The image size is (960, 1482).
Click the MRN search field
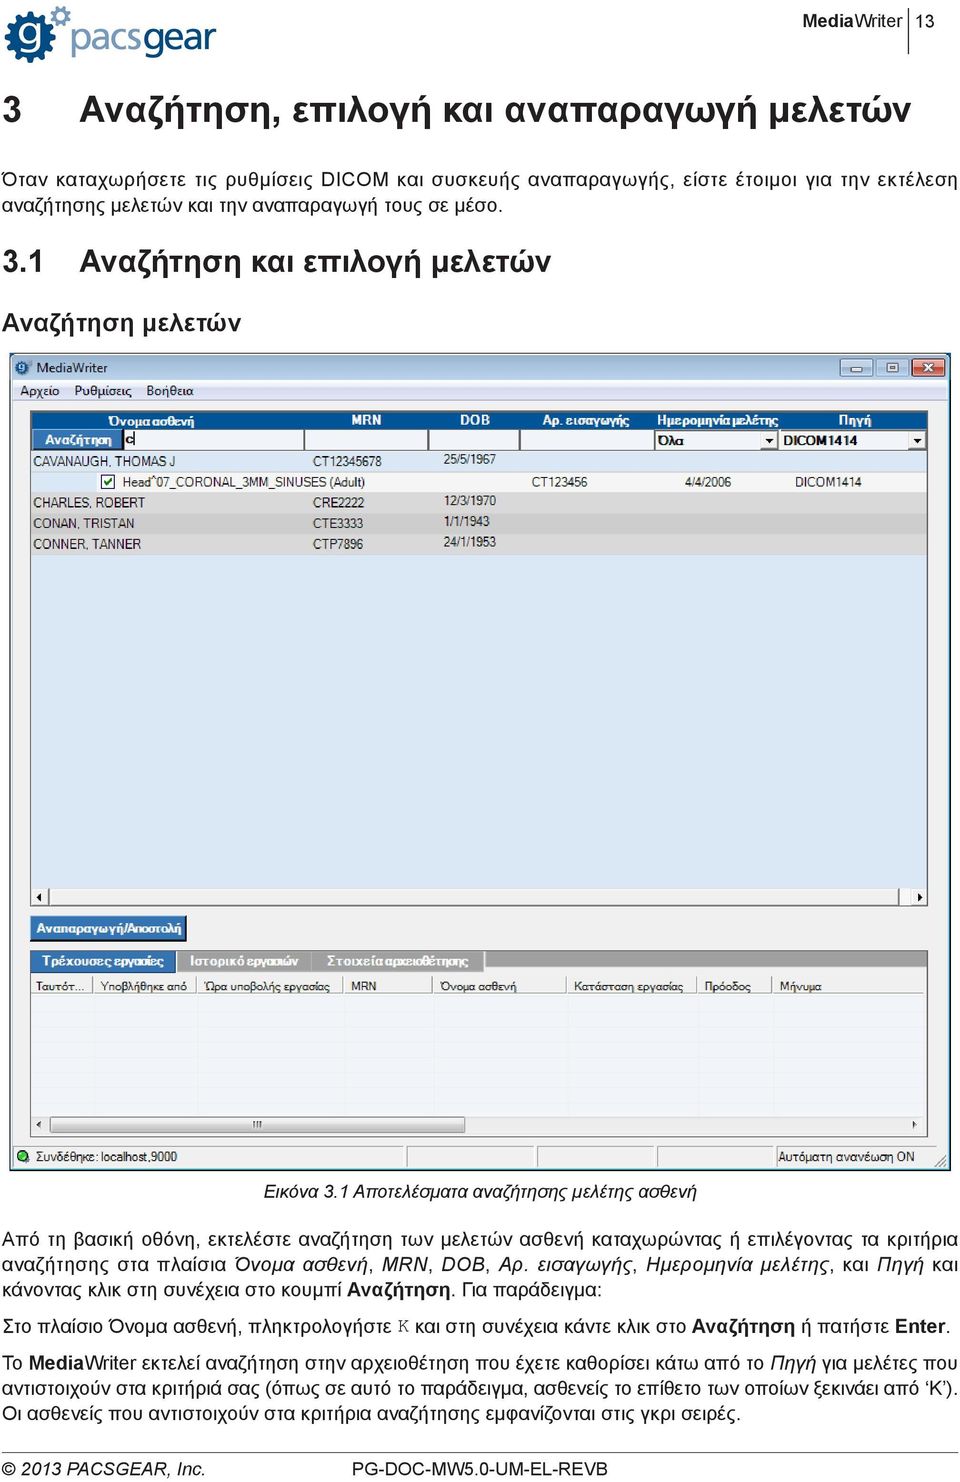pyautogui.click(x=367, y=440)
